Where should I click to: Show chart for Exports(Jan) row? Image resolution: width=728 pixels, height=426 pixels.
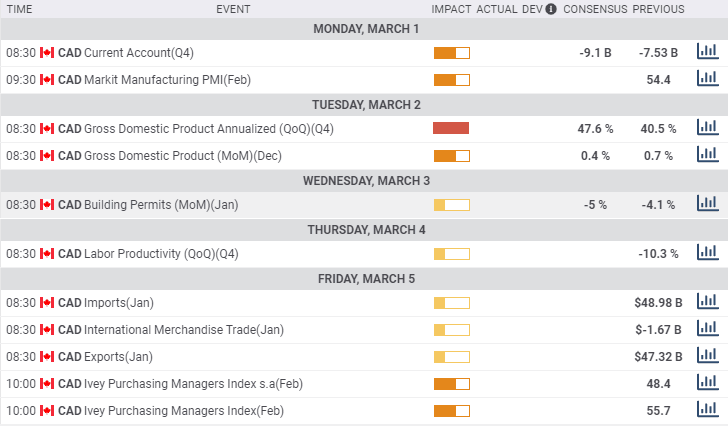tap(707, 356)
